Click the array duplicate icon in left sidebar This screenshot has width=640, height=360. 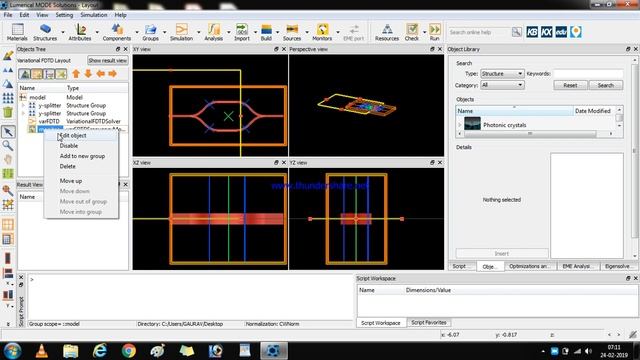pos(8,98)
